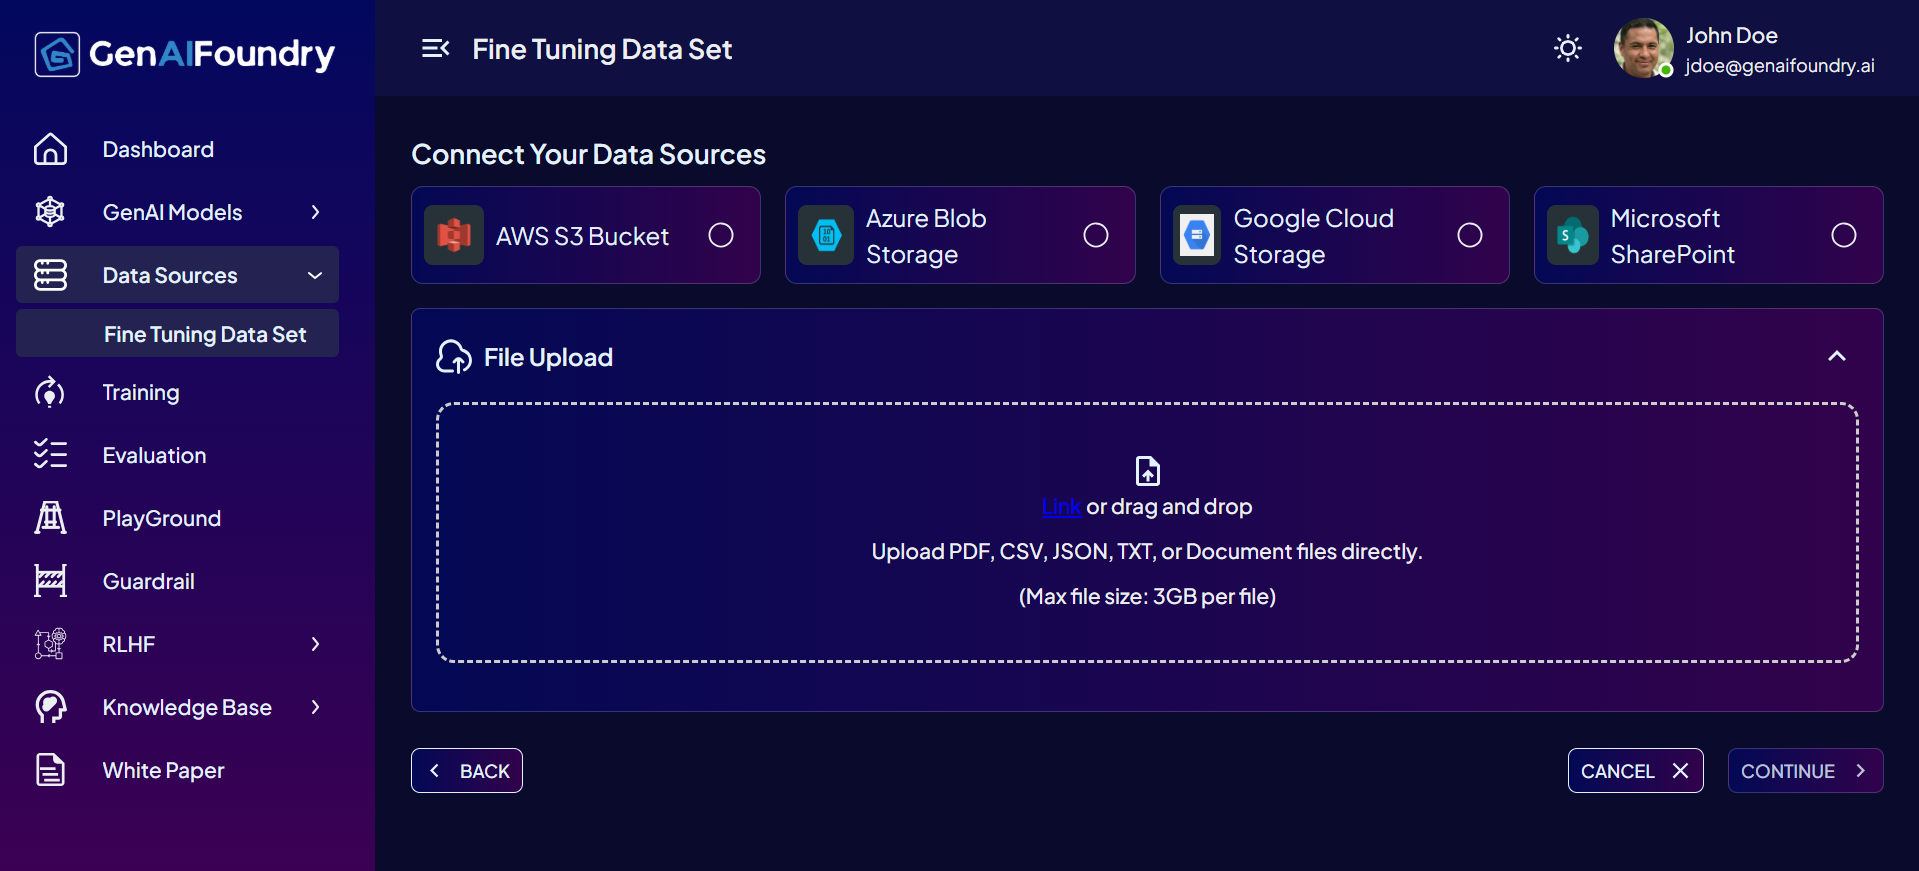Click the File Upload heading

548,357
